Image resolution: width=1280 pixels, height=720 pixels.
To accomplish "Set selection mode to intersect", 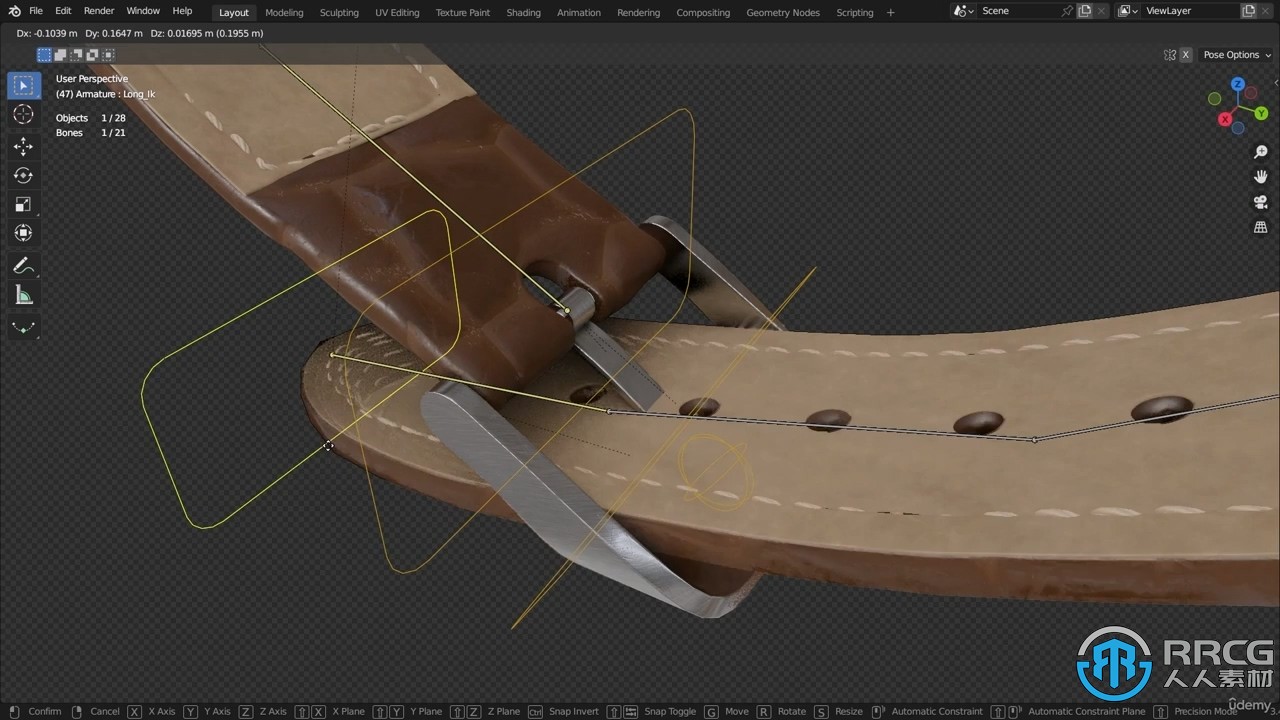I will pos(108,55).
